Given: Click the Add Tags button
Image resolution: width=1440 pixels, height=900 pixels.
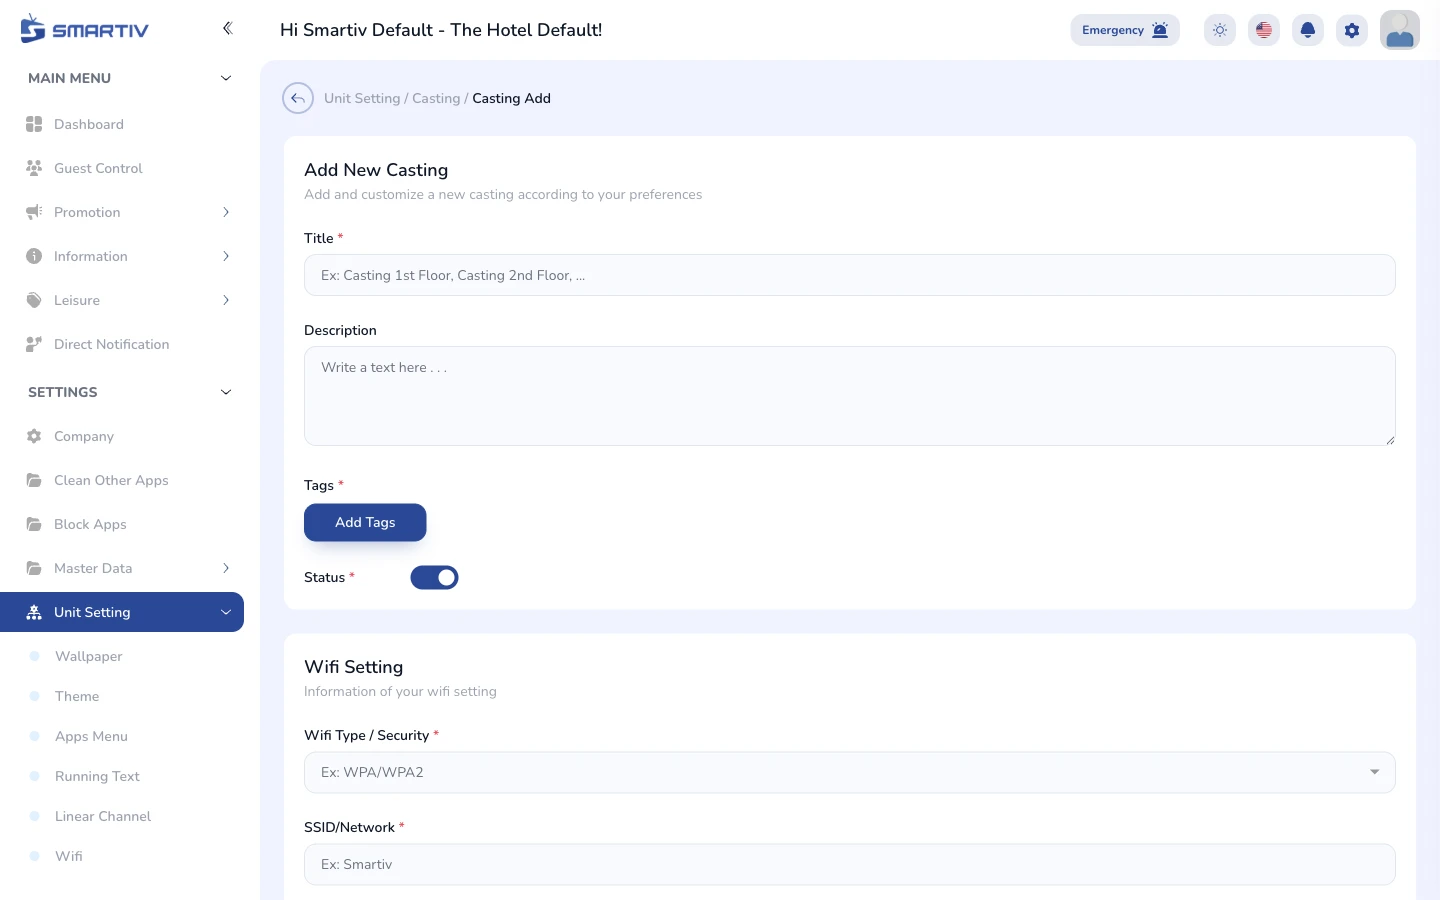Looking at the screenshot, I should point(365,522).
